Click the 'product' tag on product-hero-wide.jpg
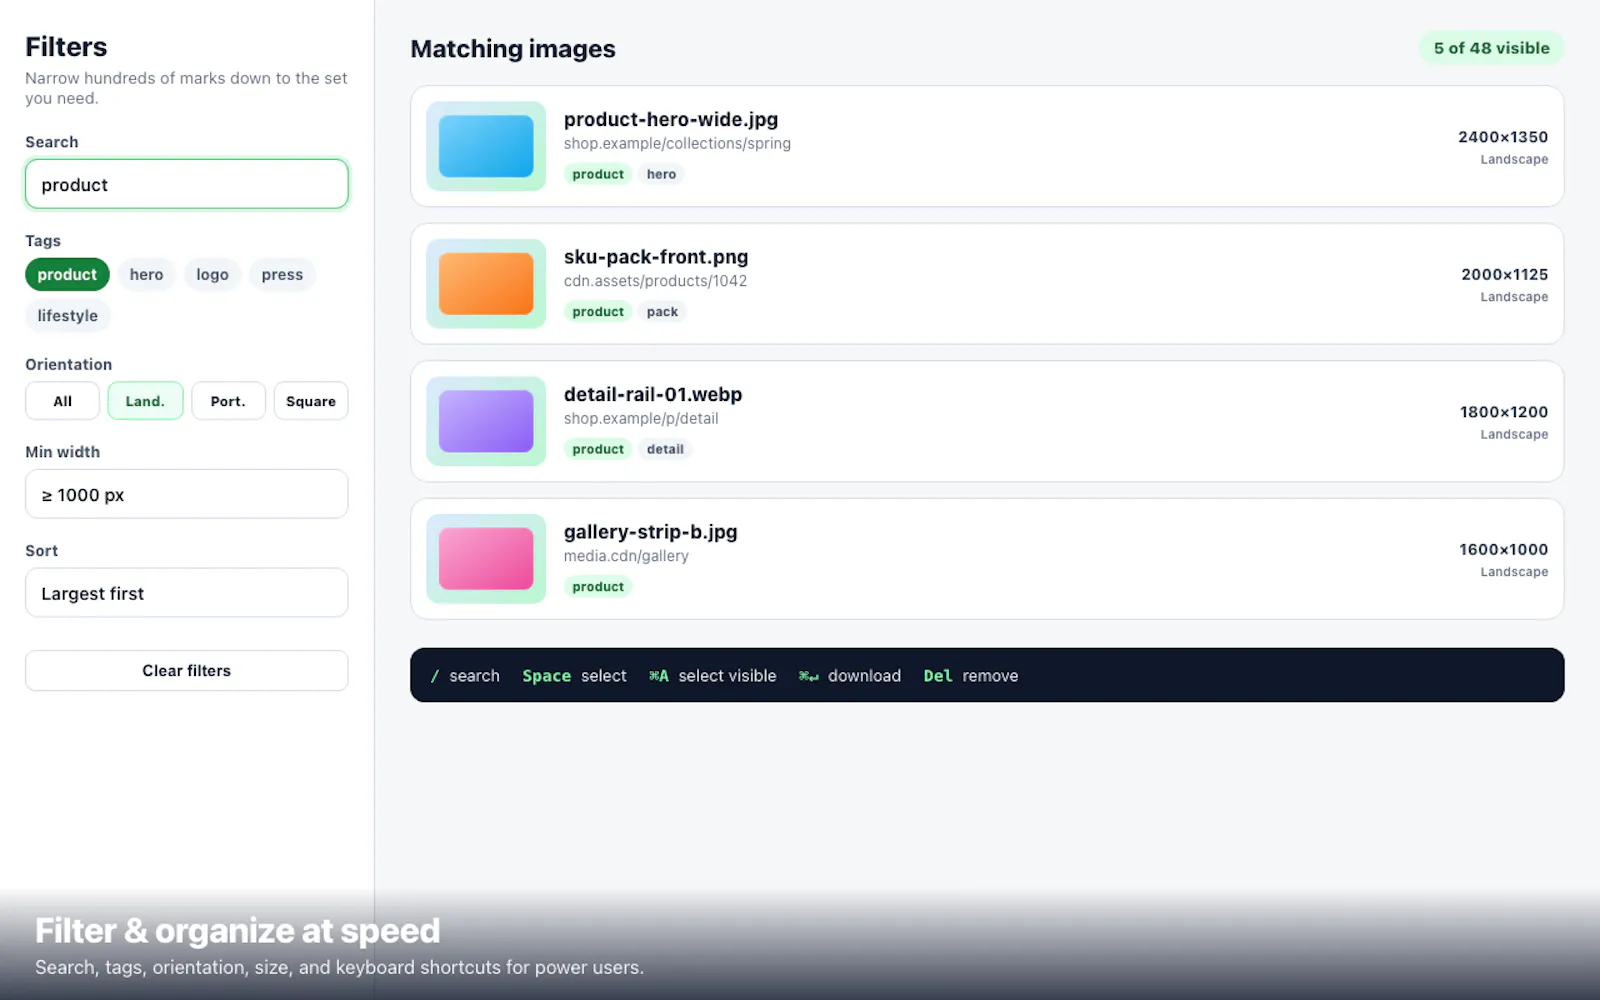Screen dimensions: 1600x1000 click(598, 174)
